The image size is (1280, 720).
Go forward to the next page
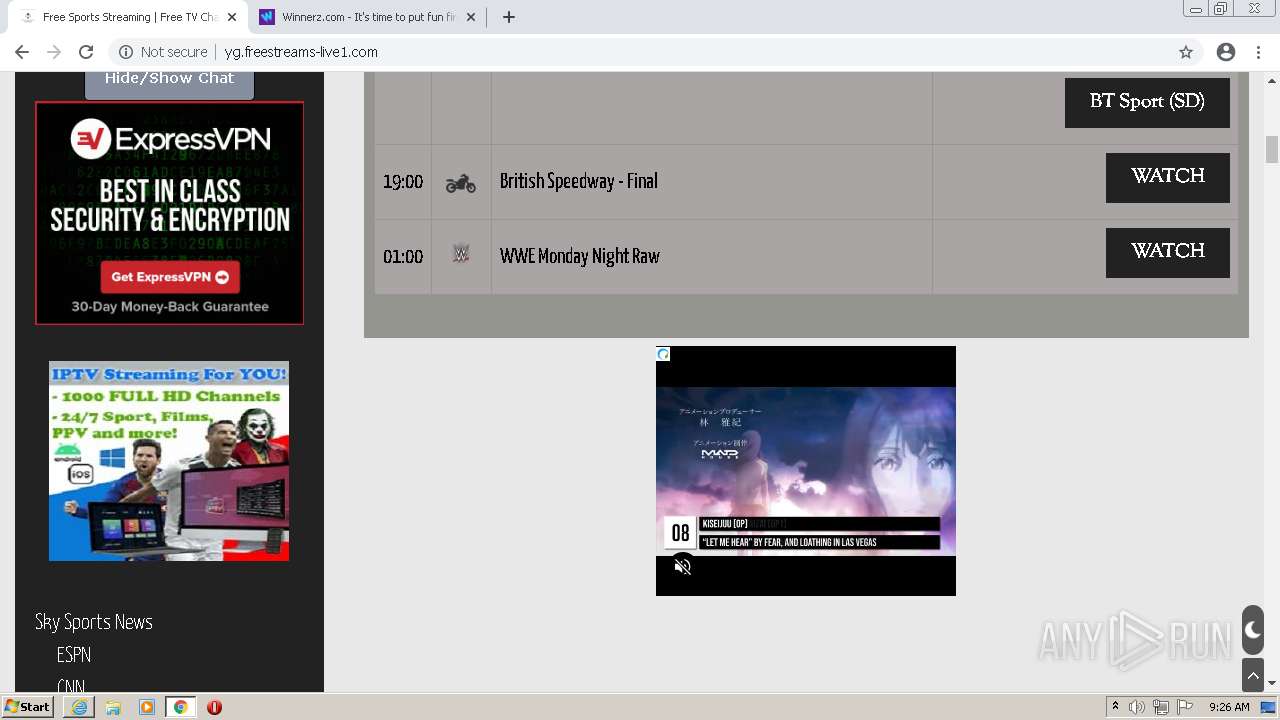click(x=54, y=52)
